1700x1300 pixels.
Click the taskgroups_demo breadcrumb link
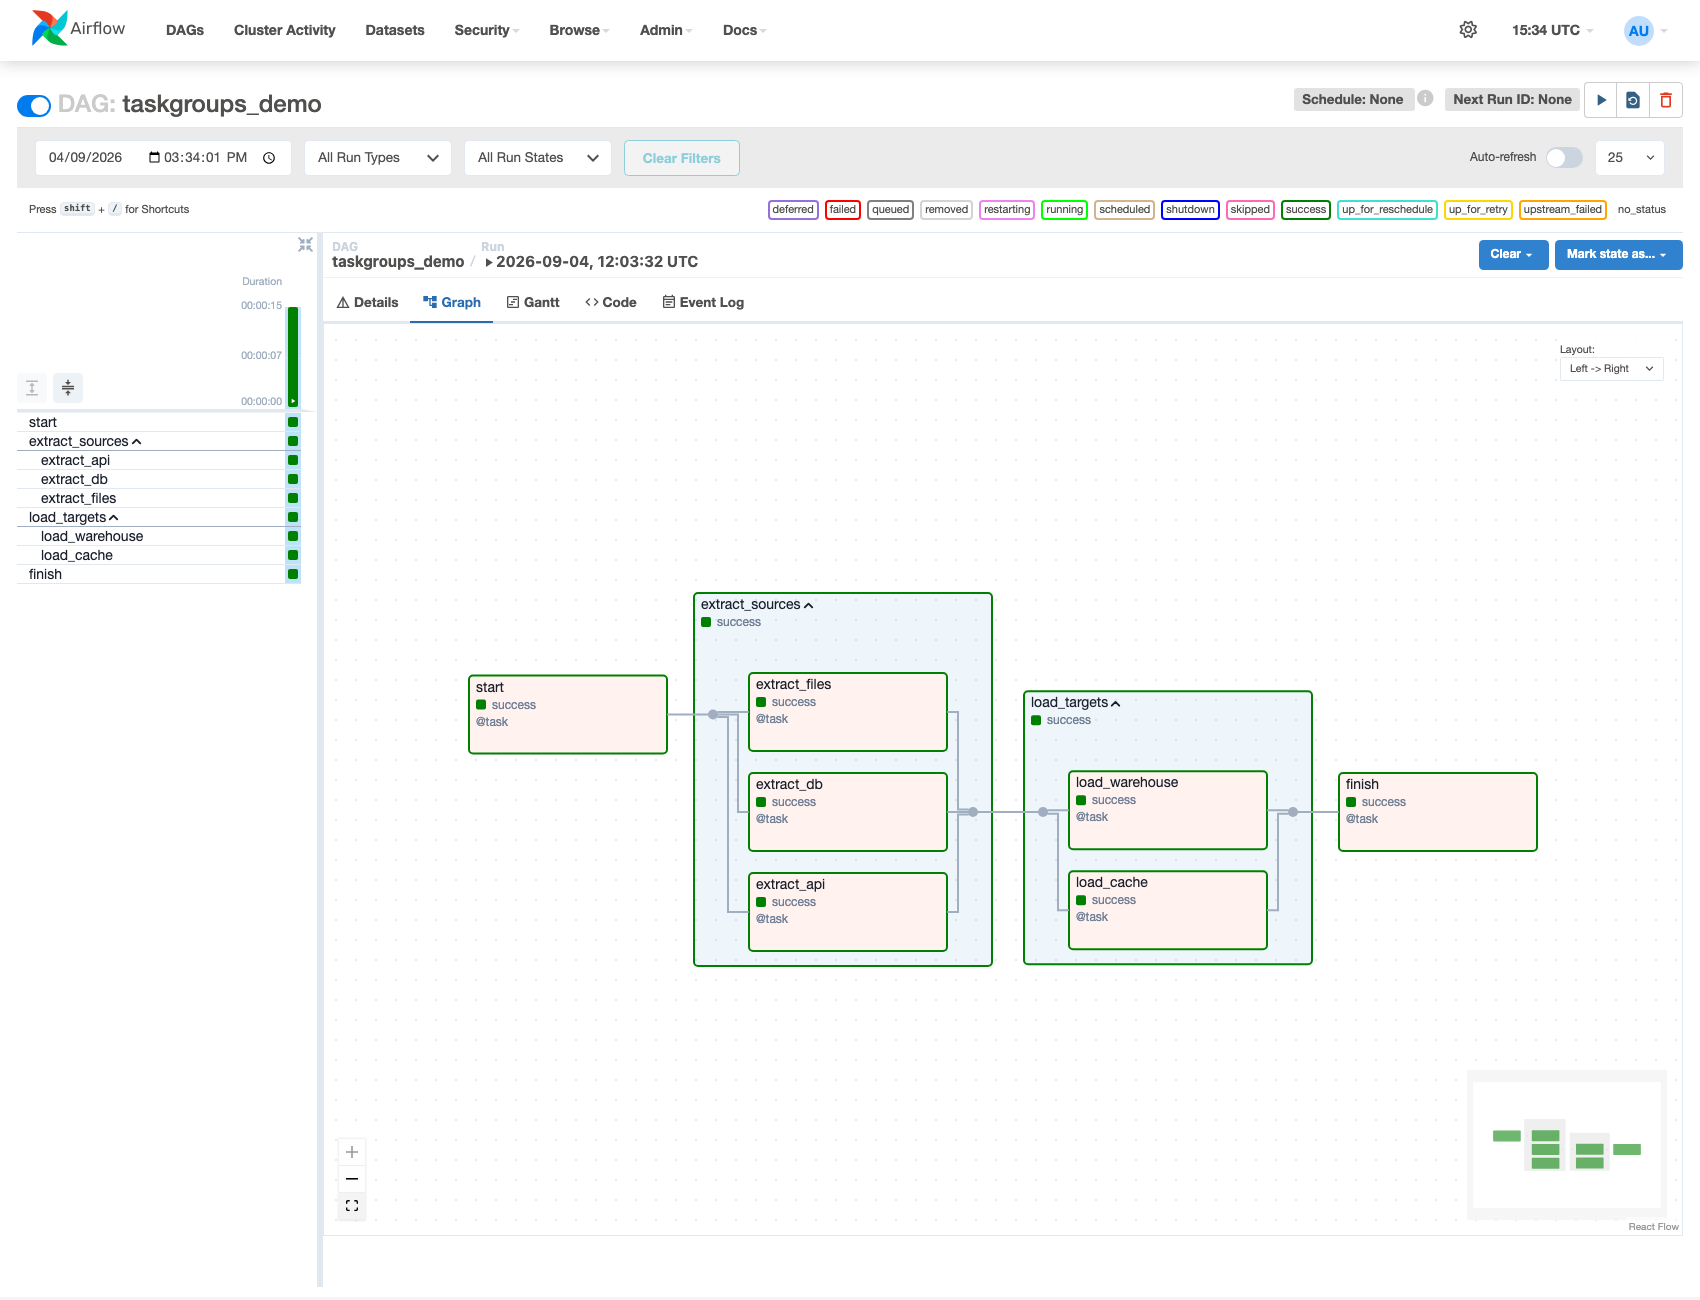[398, 261]
